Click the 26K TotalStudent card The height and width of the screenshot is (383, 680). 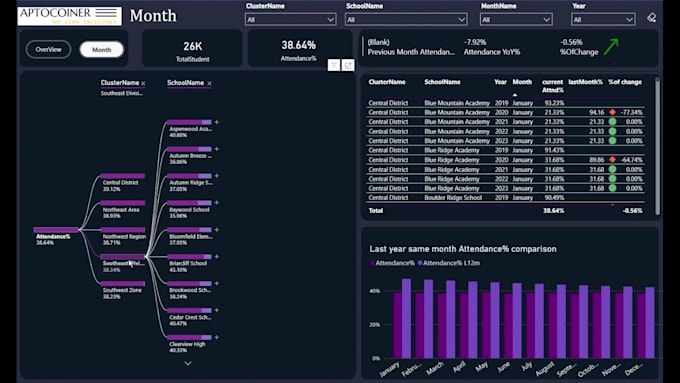pyautogui.click(x=193, y=49)
